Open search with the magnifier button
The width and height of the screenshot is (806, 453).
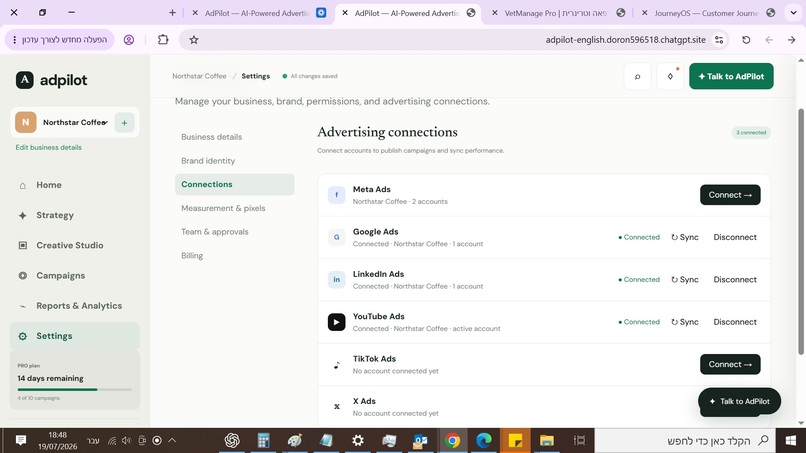[x=637, y=77]
